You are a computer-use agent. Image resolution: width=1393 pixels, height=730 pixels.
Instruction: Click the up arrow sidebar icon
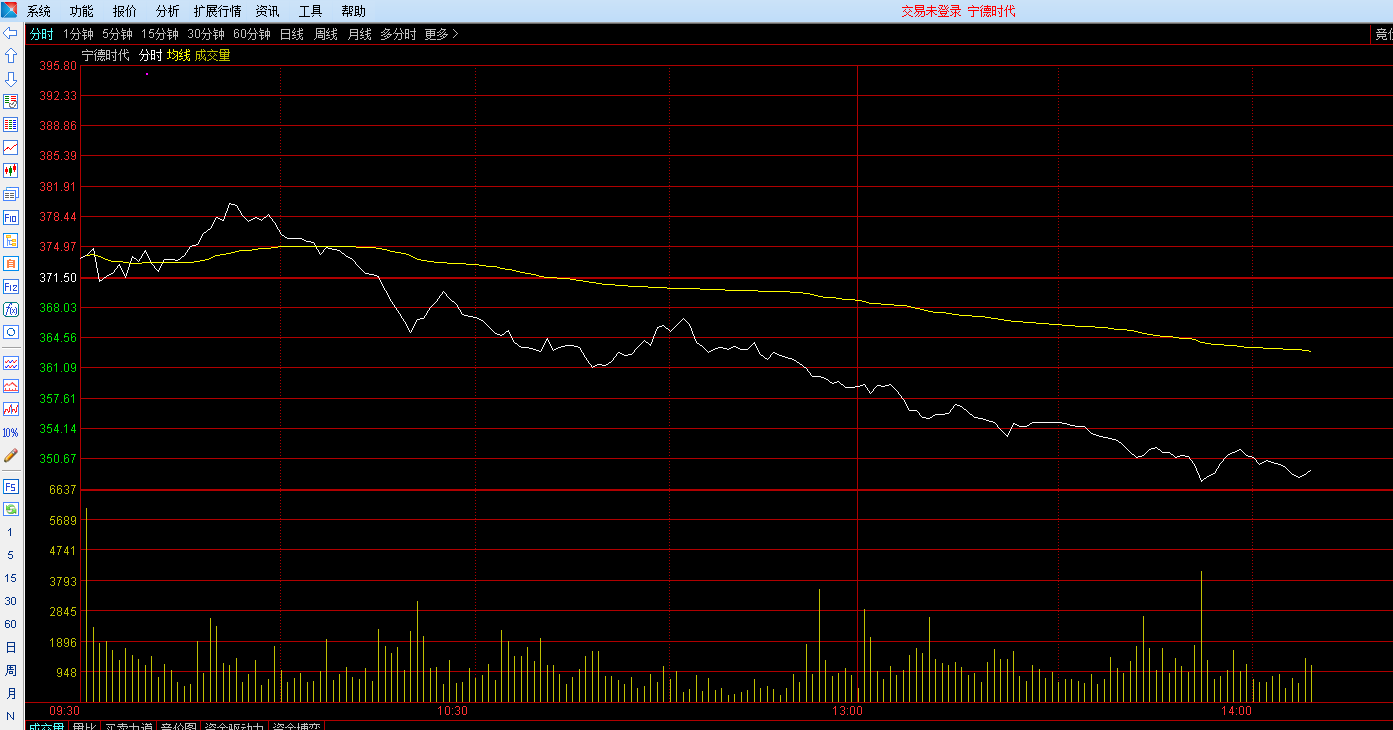pyautogui.click(x=11, y=56)
